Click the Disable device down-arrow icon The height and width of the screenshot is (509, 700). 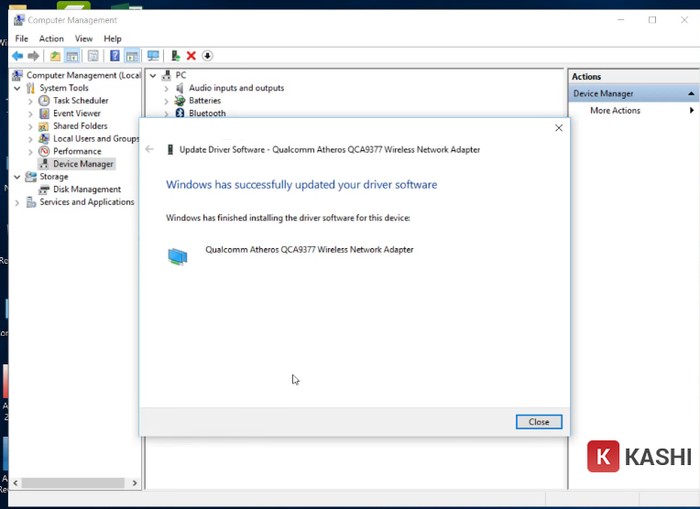pos(207,56)
